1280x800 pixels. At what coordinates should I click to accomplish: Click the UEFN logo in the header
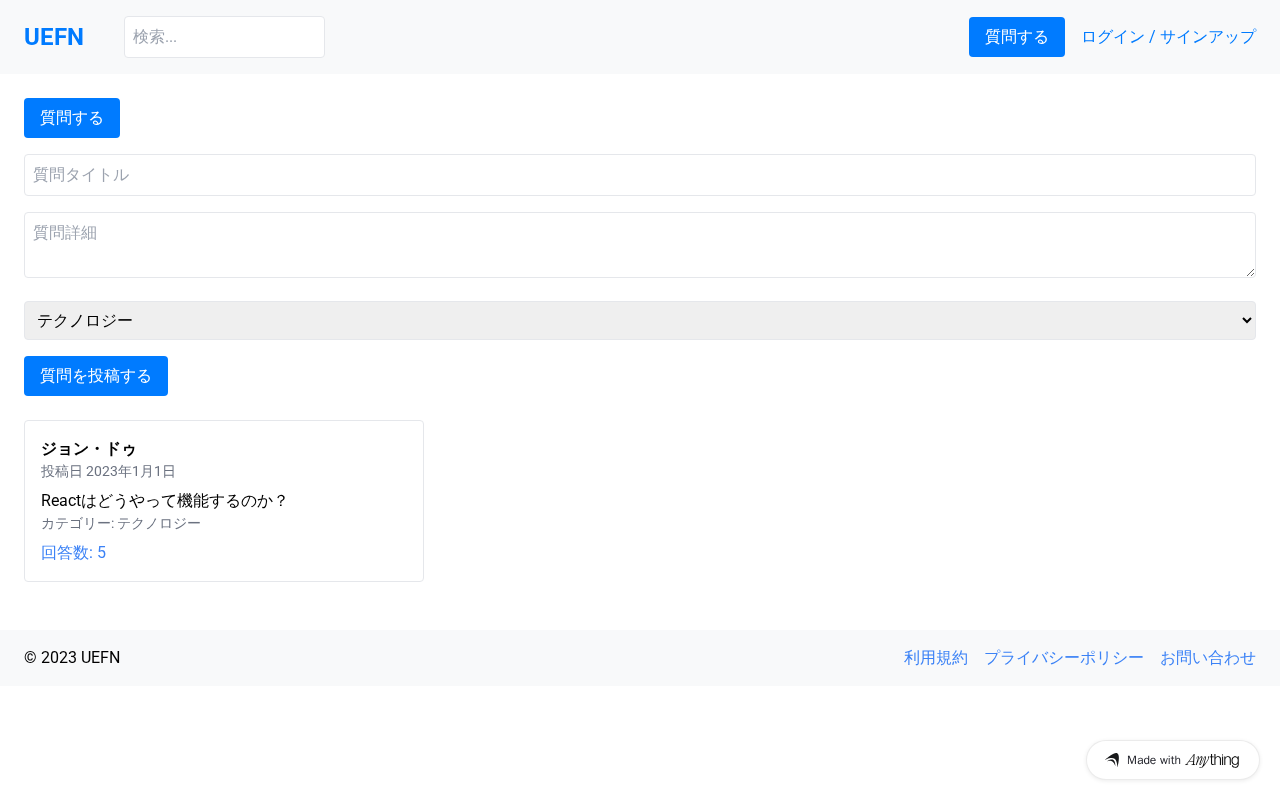click(x=54, y=37)
